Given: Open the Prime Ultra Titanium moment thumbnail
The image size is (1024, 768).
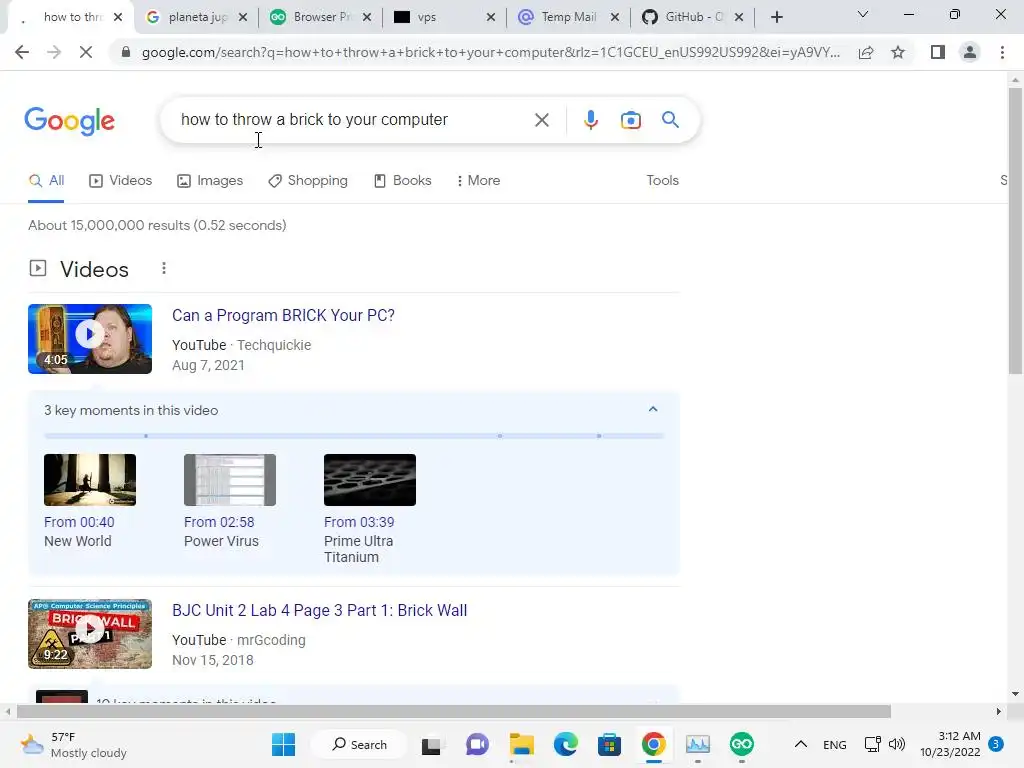Looking at the screenshot, I should 370,480.
